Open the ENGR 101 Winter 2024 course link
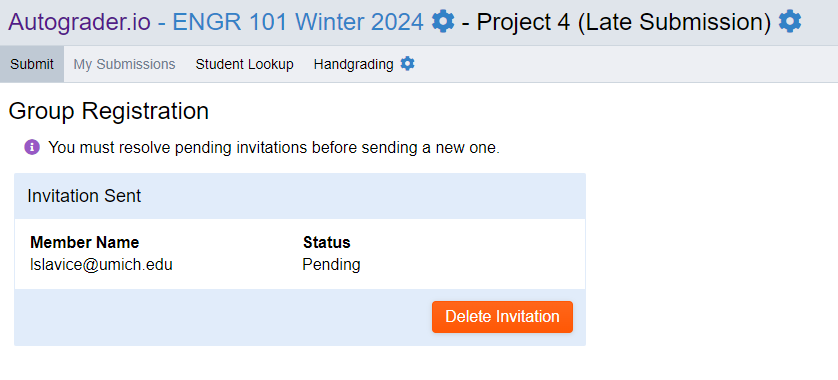Viewport: 838px width, 380px height. click(x=298, y=22)
